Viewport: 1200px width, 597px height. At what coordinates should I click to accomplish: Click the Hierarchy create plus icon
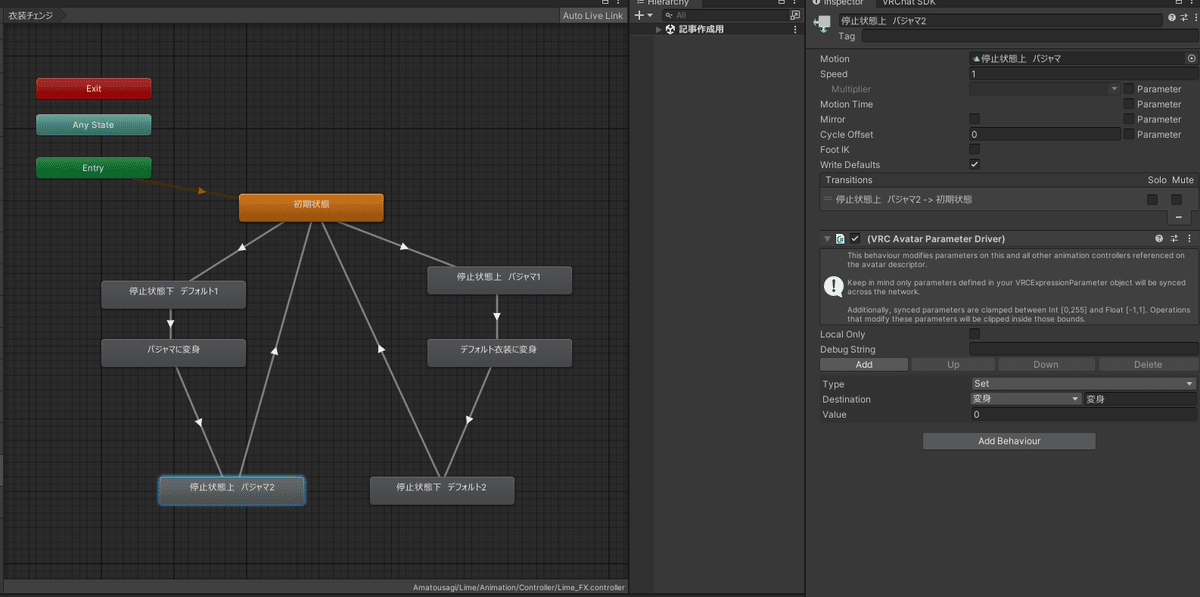pos(639,16)
